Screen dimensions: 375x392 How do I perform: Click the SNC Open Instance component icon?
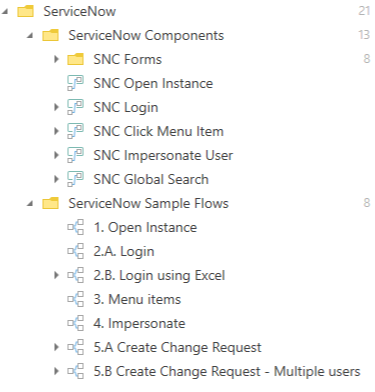point(76,83)
